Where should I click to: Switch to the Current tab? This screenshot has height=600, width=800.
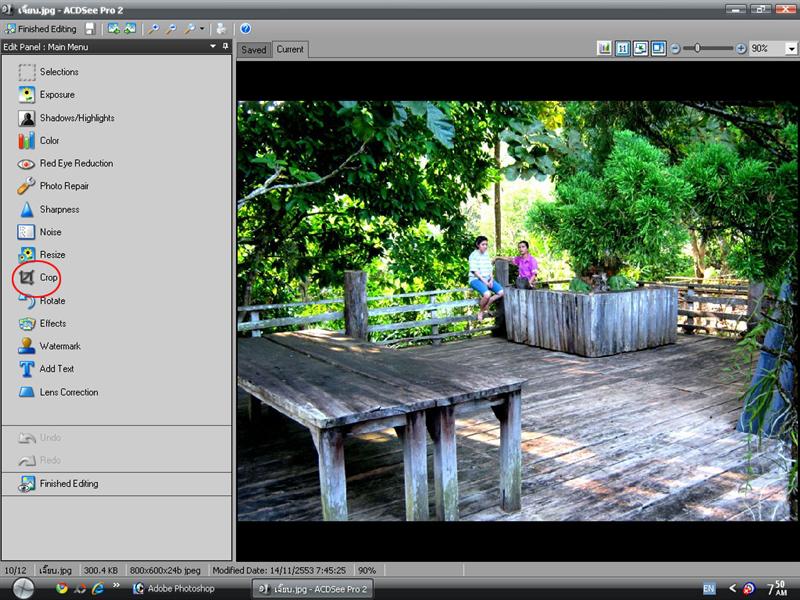tap(290, 50)
